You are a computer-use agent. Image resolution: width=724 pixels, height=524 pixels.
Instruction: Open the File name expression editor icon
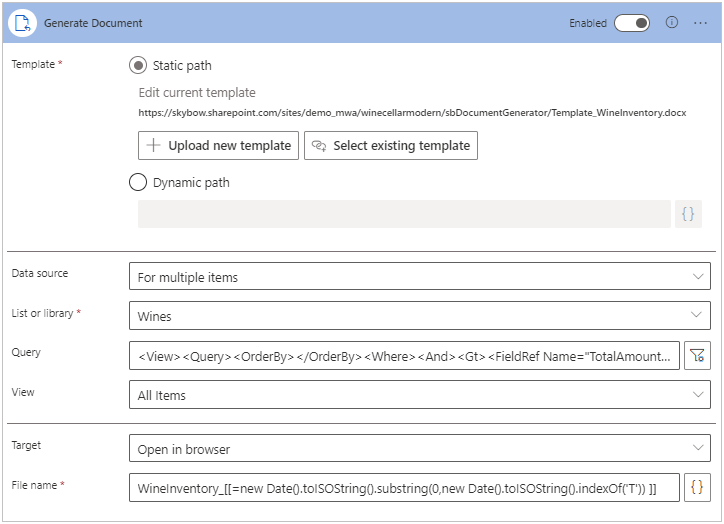[698, 487]
